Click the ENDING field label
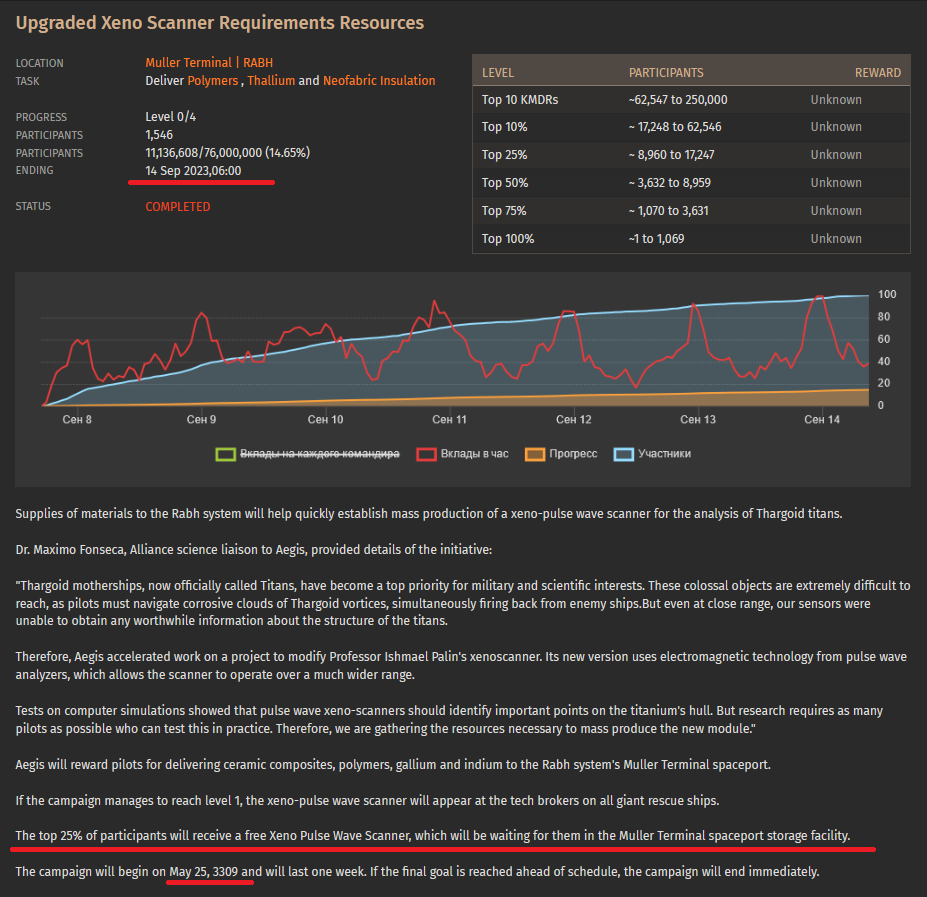This screenshot has width=927, height=897. click(x=34, y=170)
